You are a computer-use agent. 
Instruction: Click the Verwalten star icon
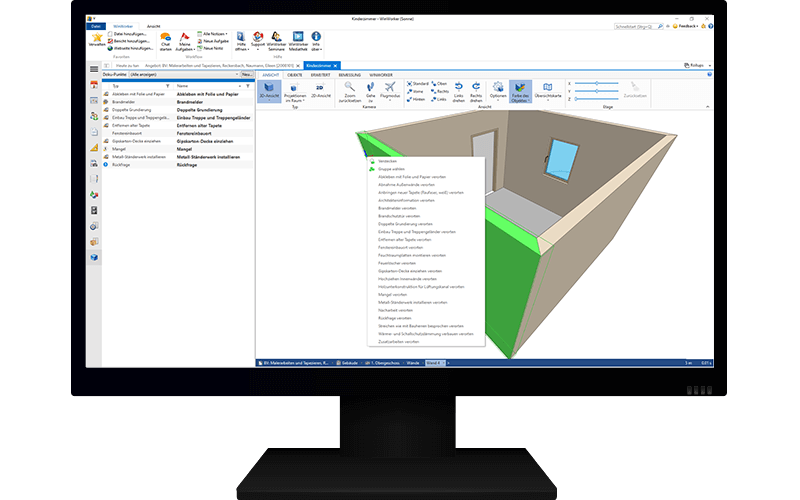point(97,36)
